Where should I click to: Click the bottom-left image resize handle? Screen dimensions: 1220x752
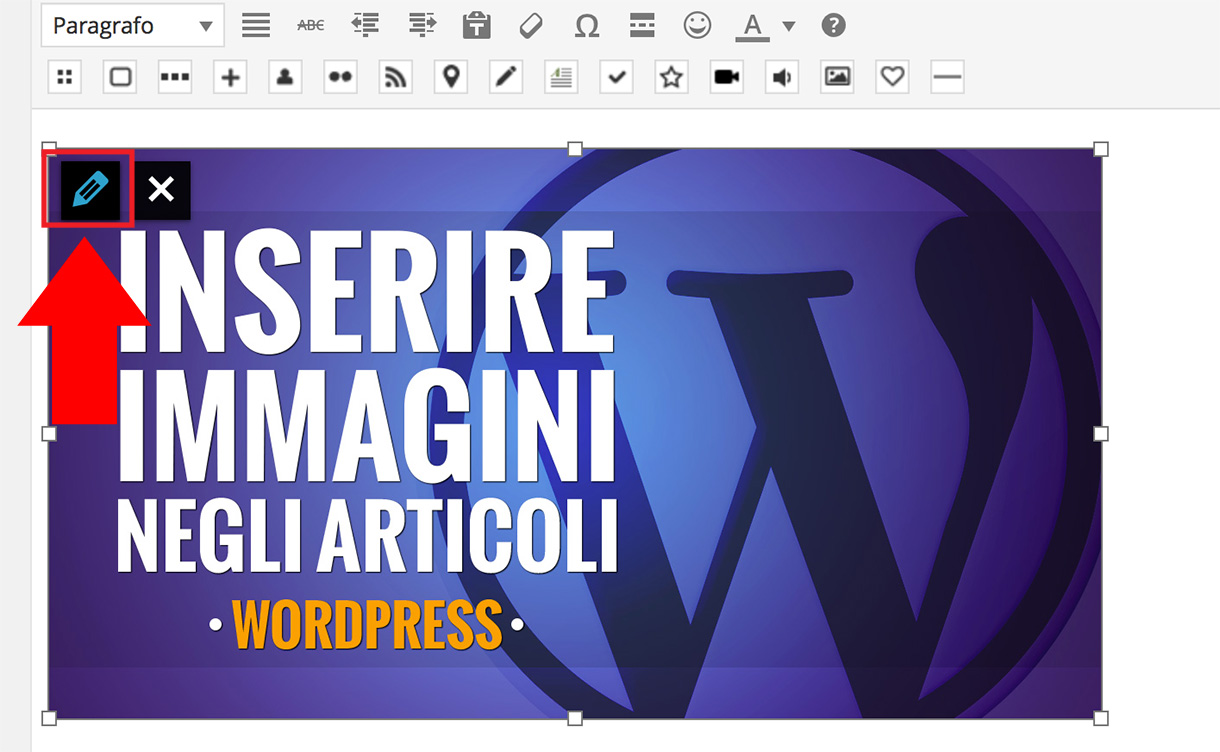pyautogui.click(x=49, y=718)
